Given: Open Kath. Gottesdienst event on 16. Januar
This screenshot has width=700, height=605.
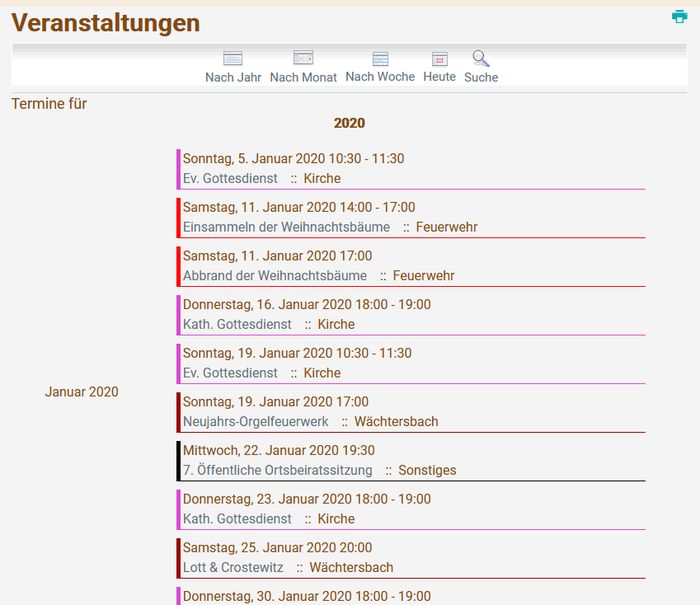Looking at the screenshot, I should click(x=237, y=325).
